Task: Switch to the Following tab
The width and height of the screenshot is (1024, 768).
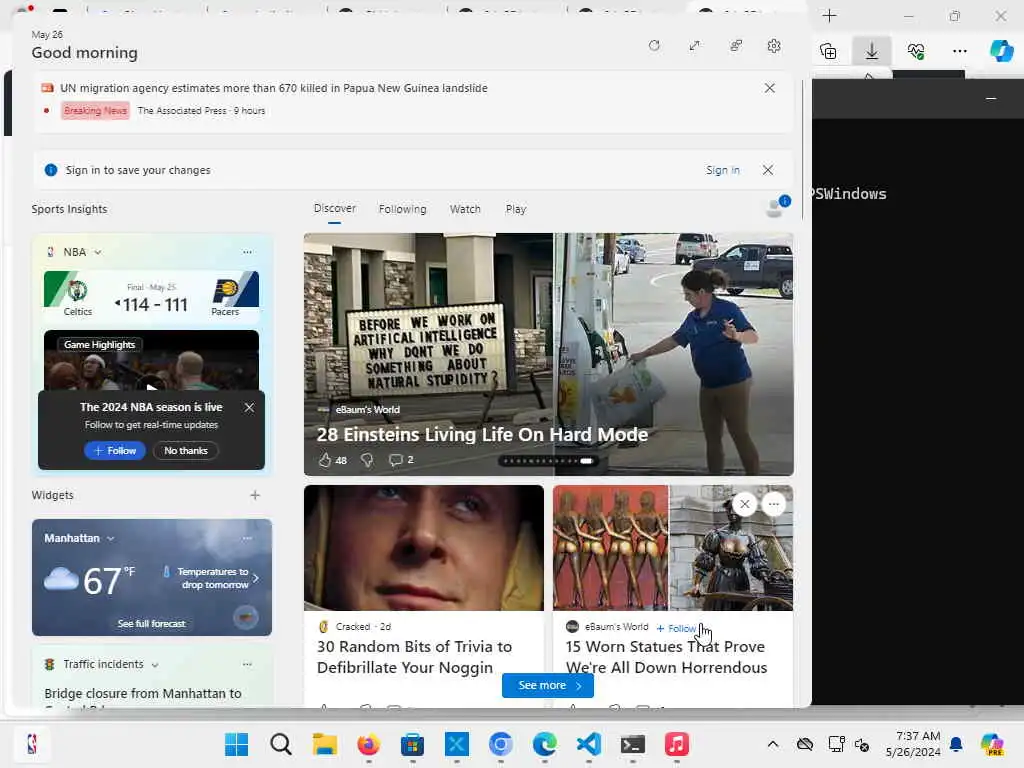Action: [x=402, y=209]
